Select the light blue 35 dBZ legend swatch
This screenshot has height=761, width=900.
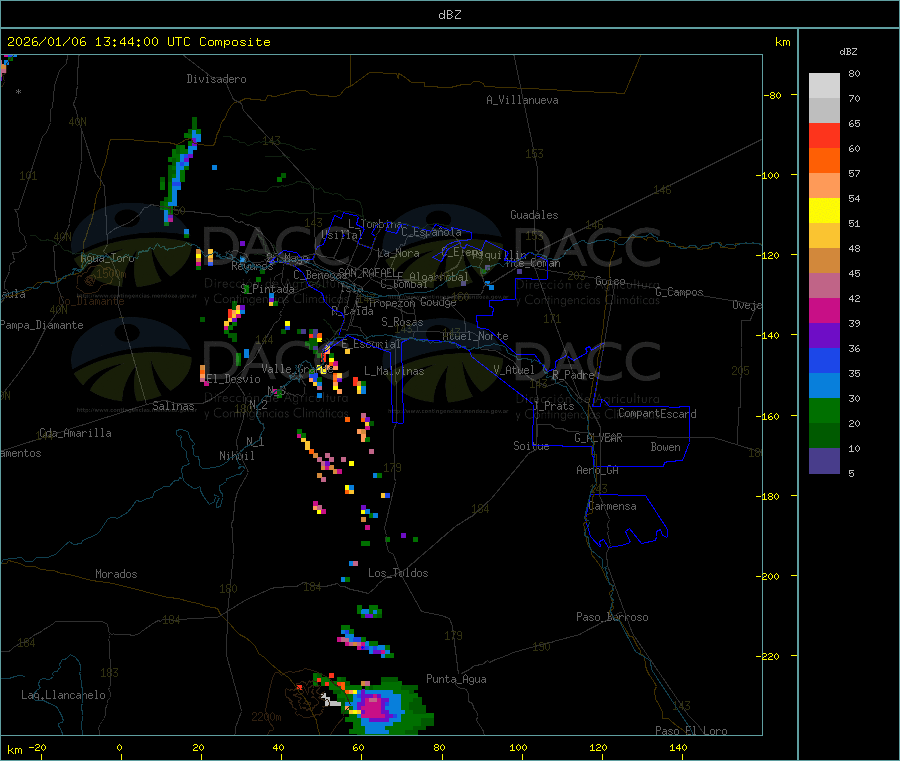click(x=824, y=386)
